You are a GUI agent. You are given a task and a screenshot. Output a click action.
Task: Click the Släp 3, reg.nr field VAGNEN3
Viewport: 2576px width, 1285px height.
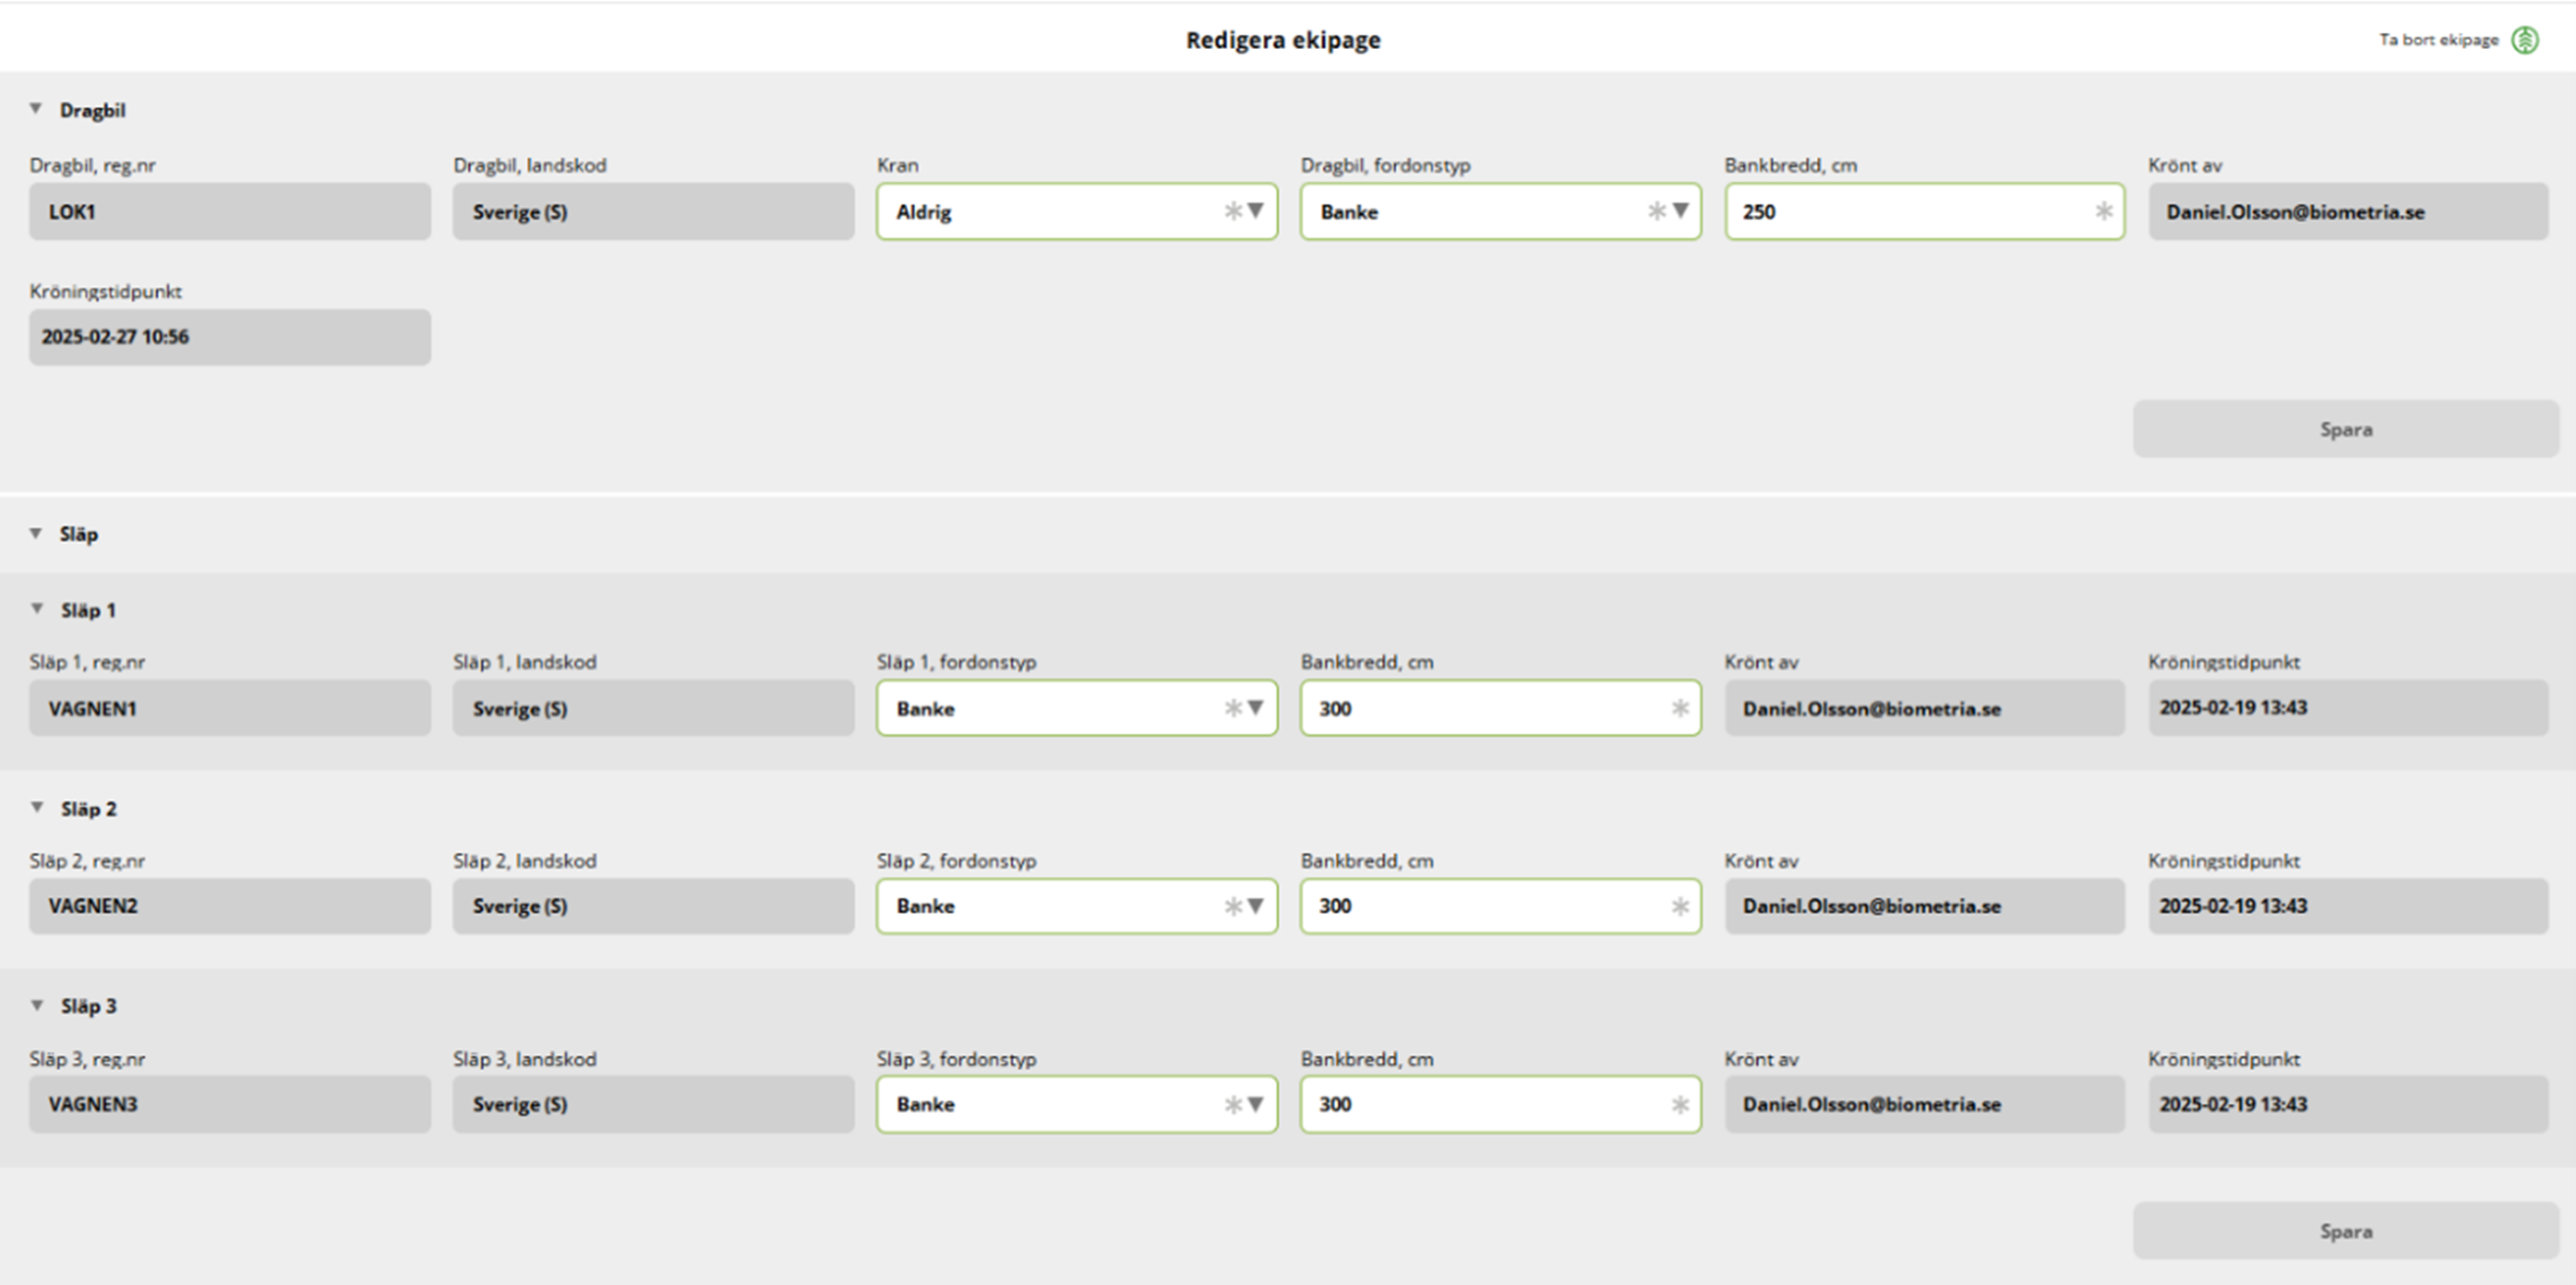click(x=230, y=1104)
